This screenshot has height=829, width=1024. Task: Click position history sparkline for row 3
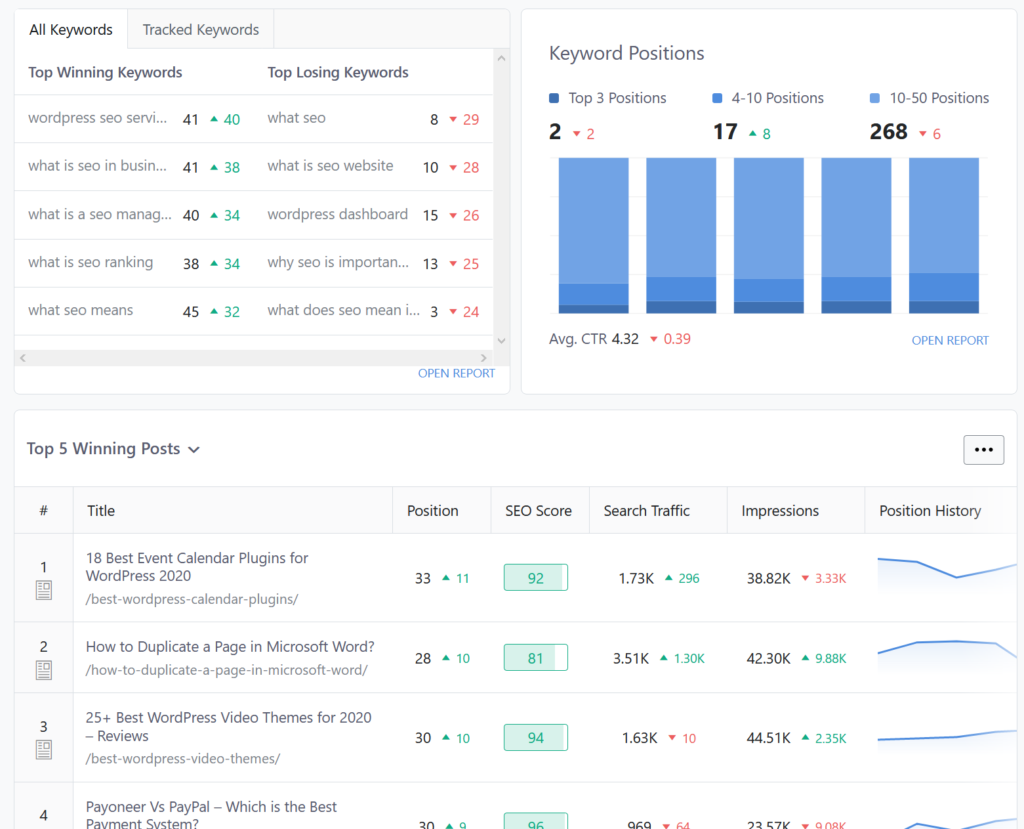pyautogui.click(x=947, y=736)
